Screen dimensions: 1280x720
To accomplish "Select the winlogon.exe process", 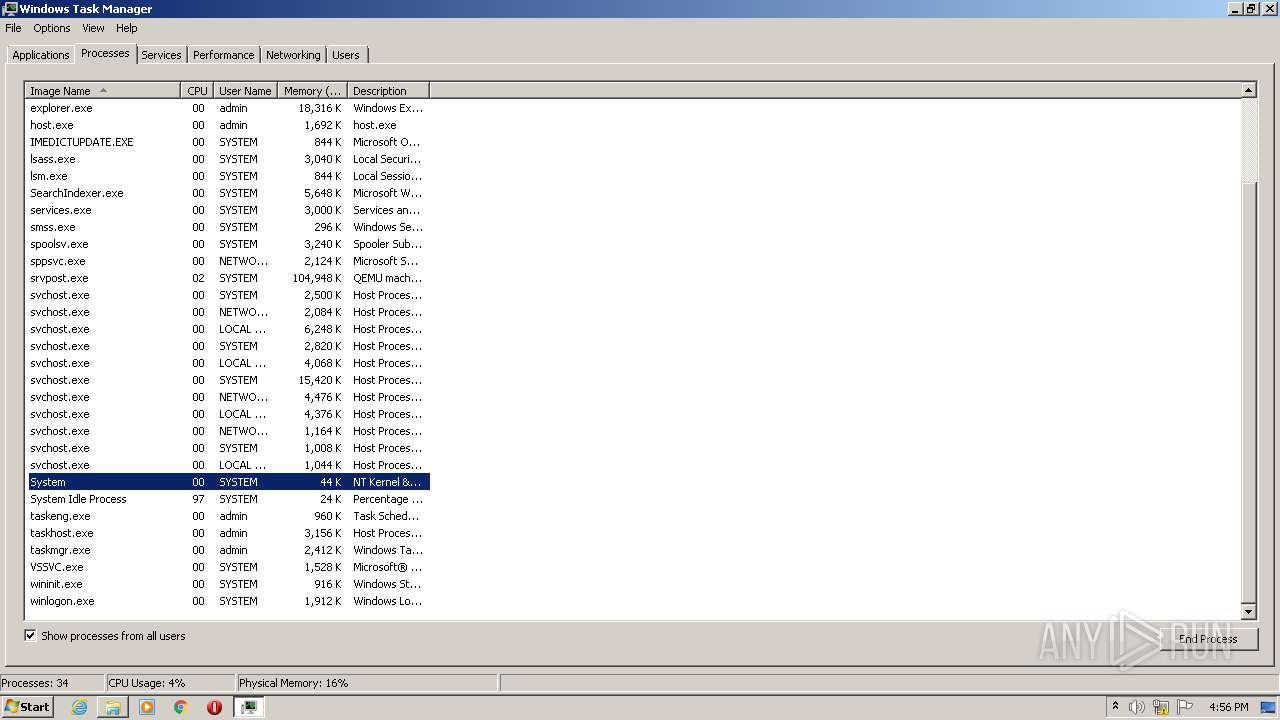I will (228, 601).
